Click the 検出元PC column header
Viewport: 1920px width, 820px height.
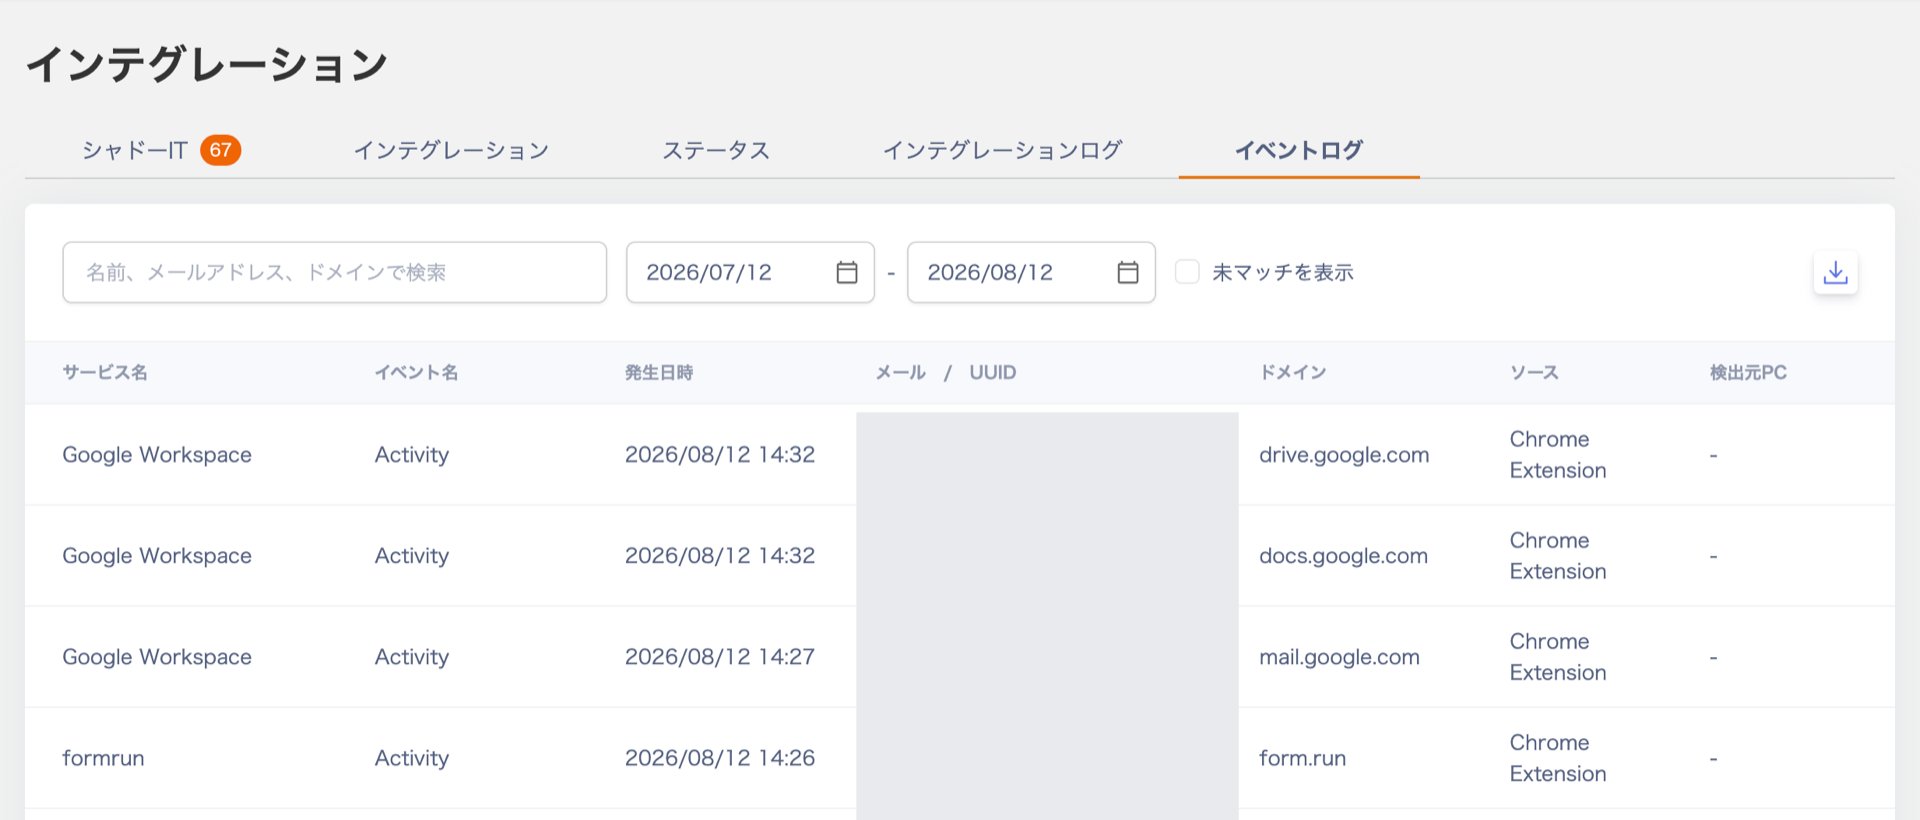pyautogui.click(x=1748, y=372)
